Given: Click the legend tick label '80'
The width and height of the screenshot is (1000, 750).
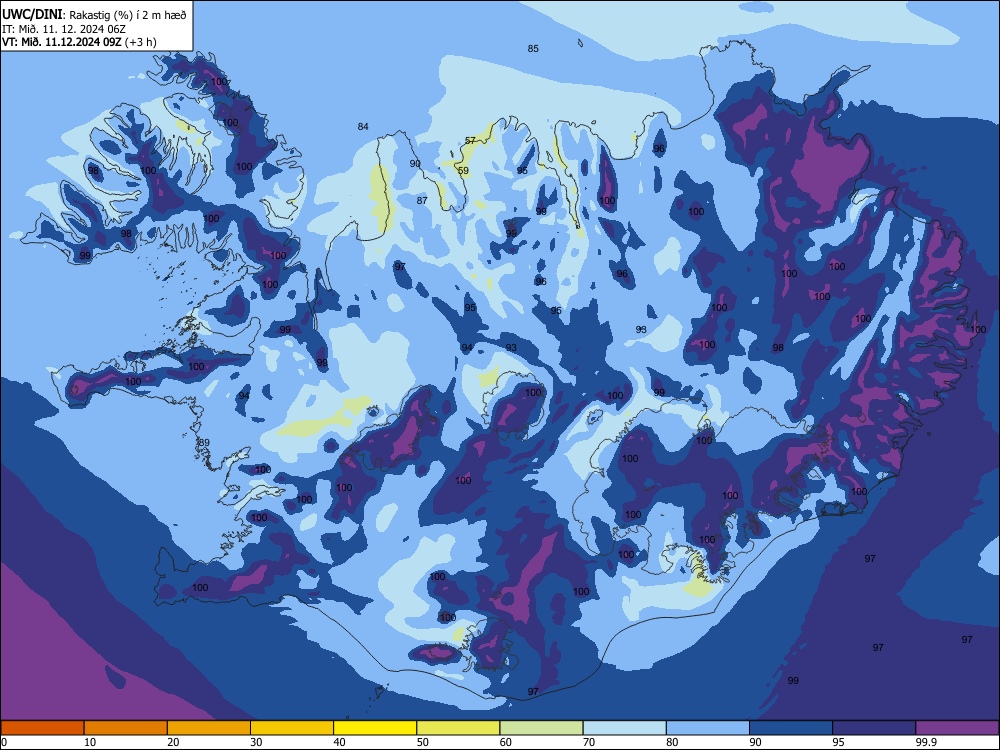Looking at the screenshot, I should (672, 742).
